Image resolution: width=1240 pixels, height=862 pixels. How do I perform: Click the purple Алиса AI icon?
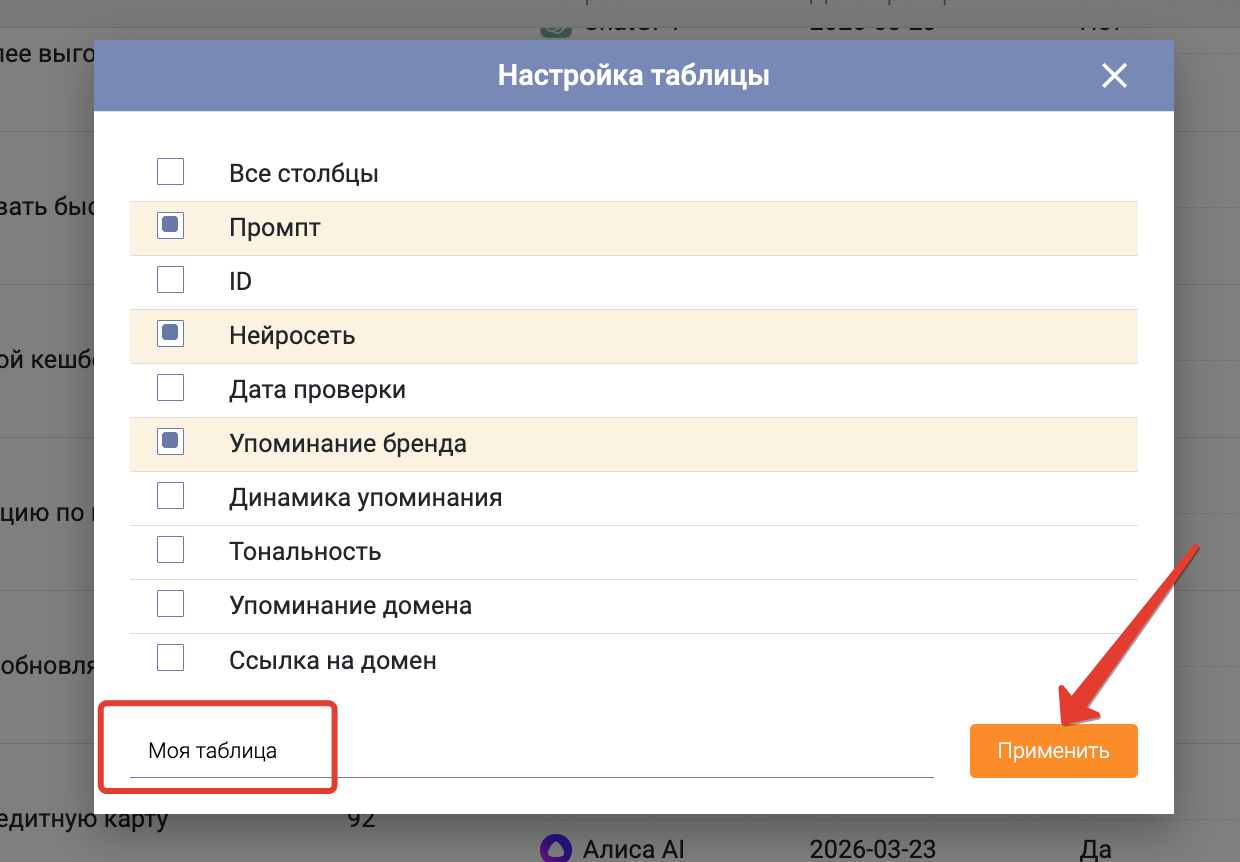tap(555, 849)
